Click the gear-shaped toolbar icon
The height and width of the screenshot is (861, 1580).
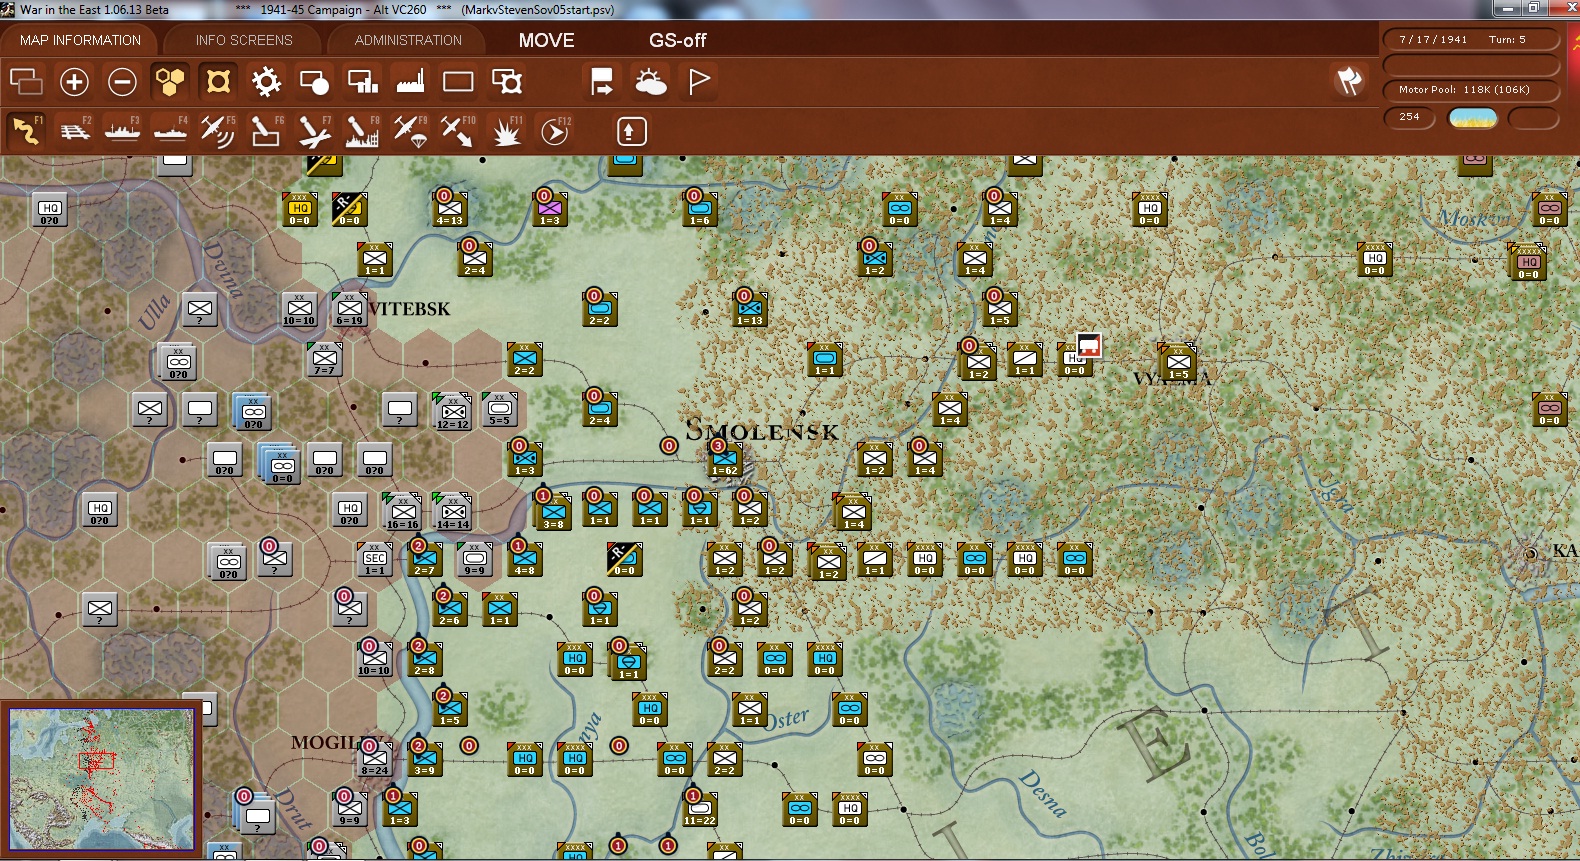pos(266,82)
